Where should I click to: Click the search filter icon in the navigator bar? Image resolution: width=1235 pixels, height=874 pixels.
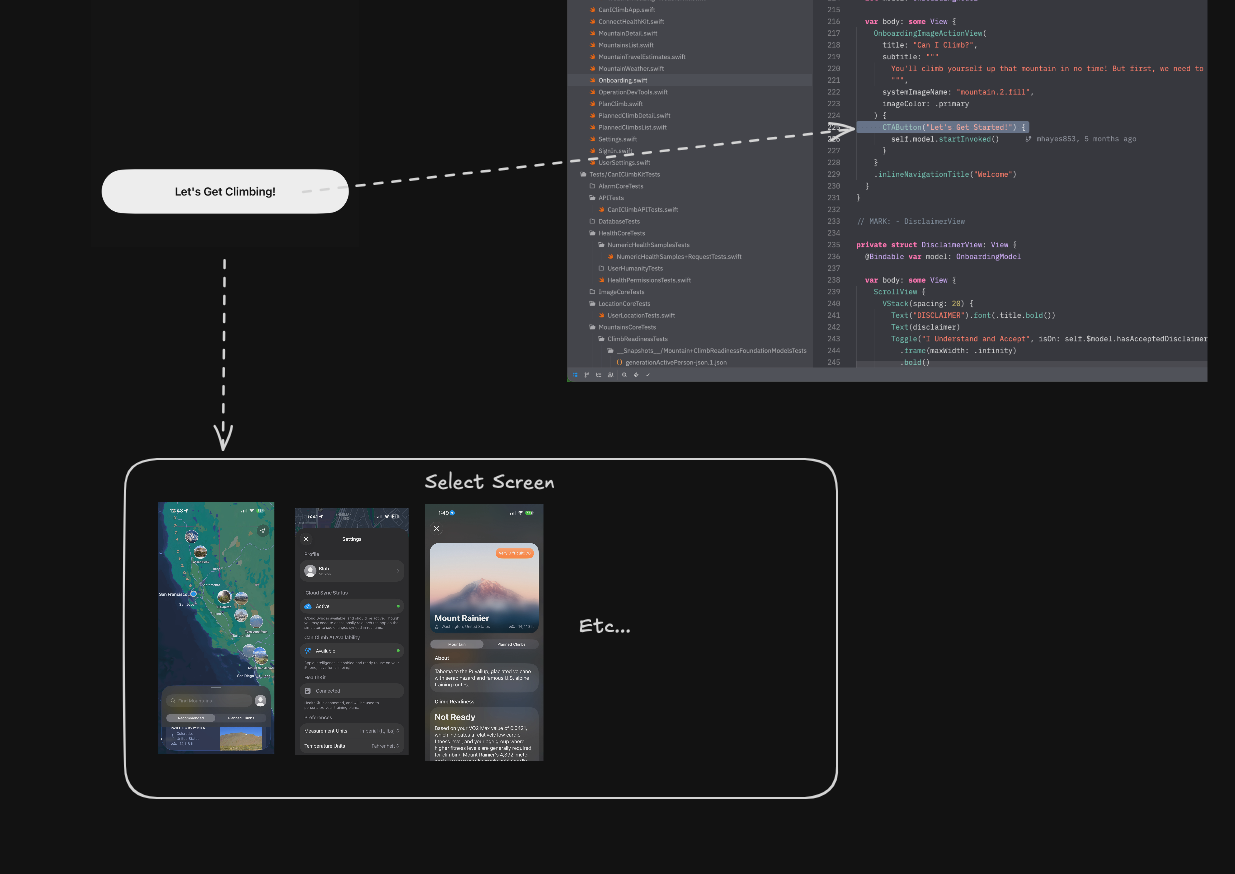click(x=625, y=374)
